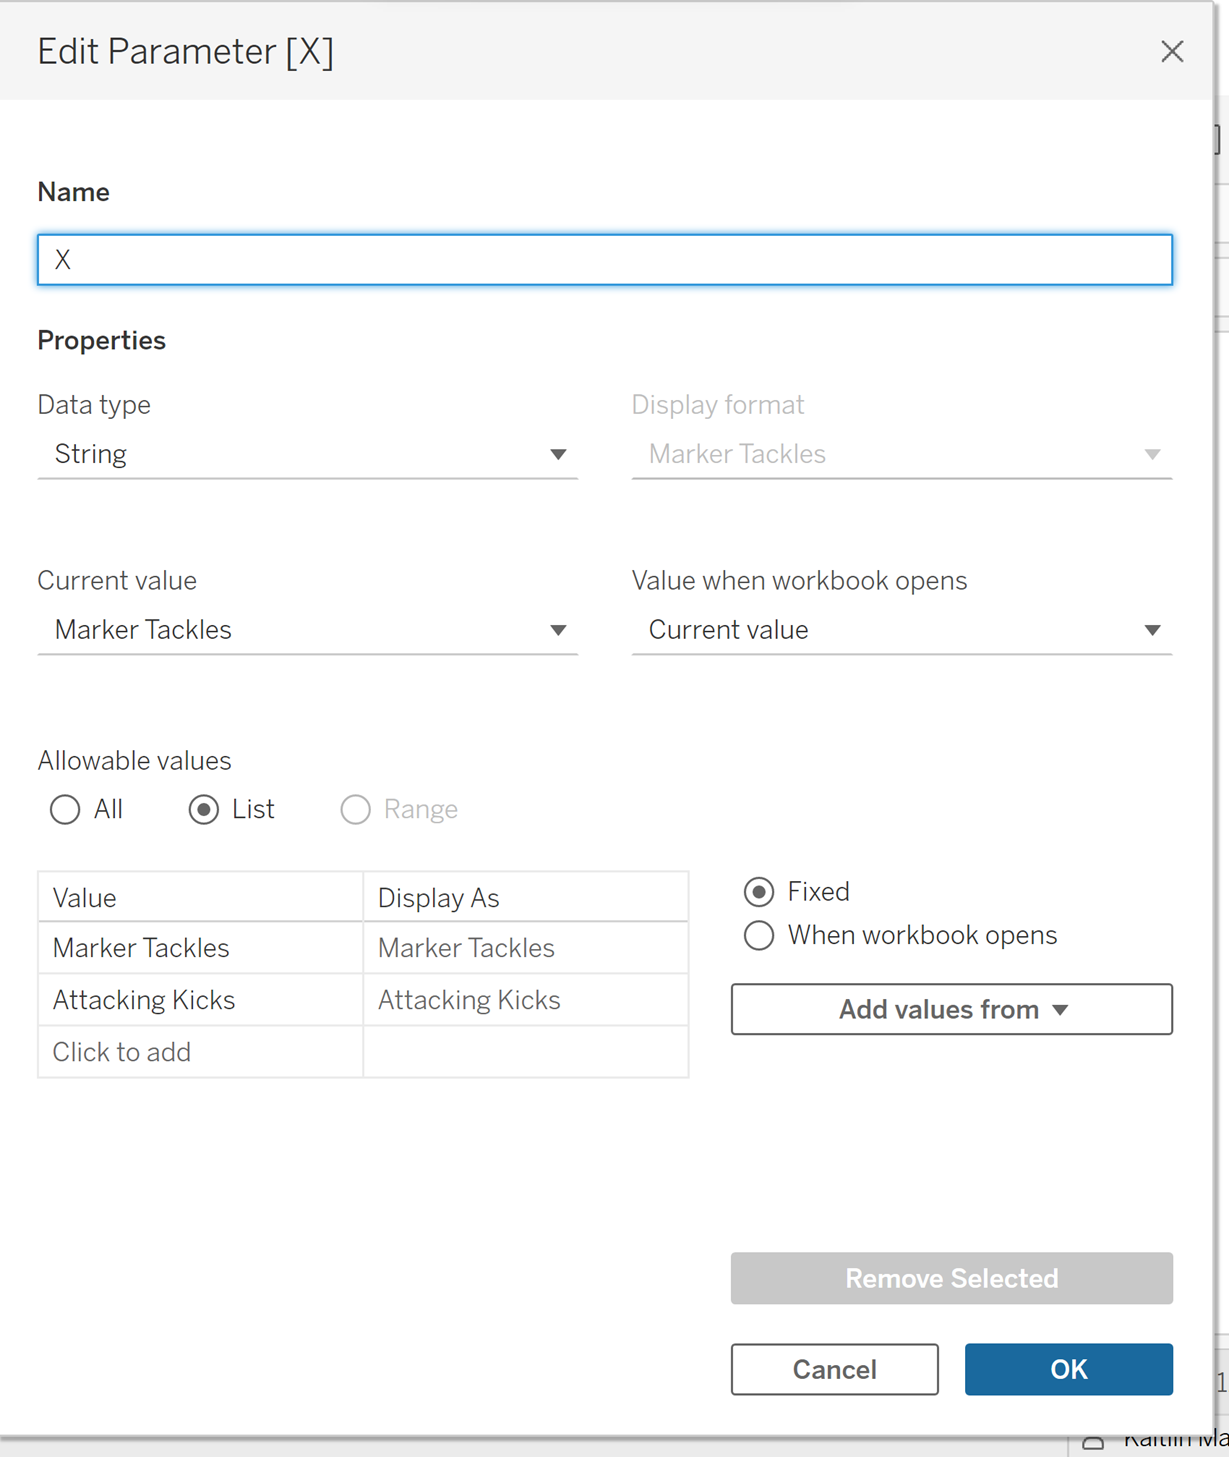Select the List allowable values option

[x=204, y=809]
